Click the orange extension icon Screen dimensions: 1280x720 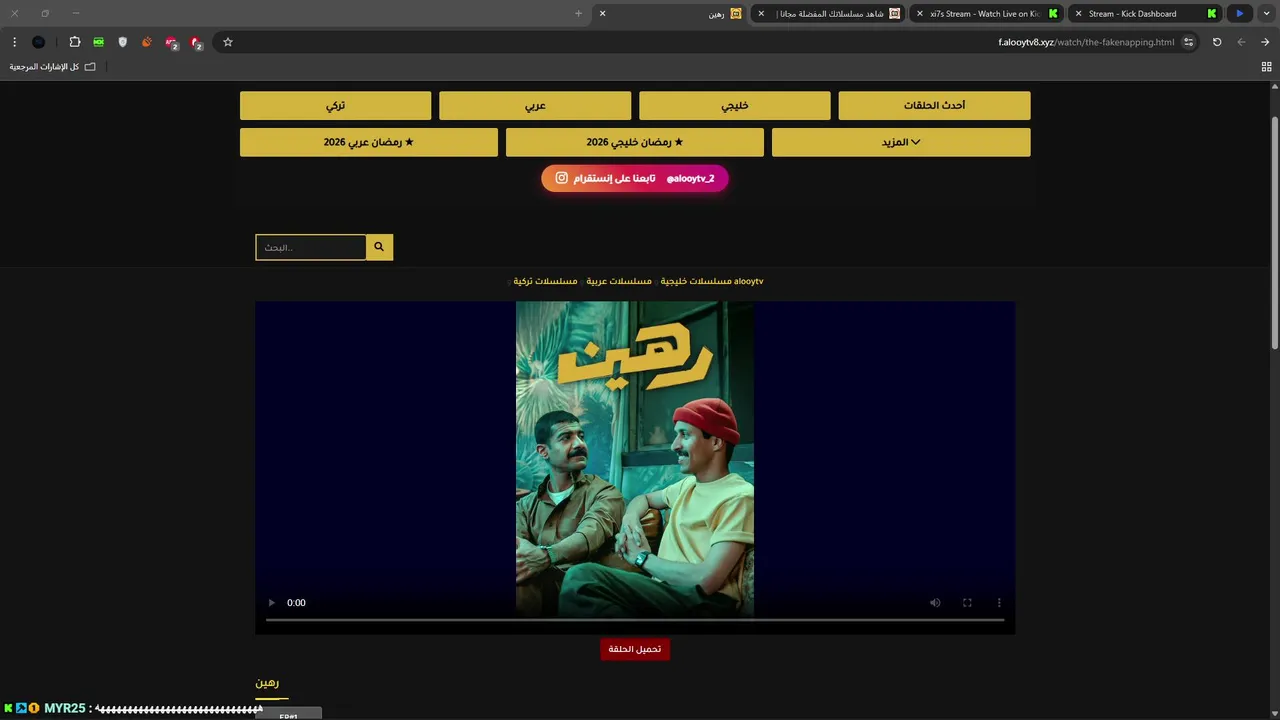(147, 42)
